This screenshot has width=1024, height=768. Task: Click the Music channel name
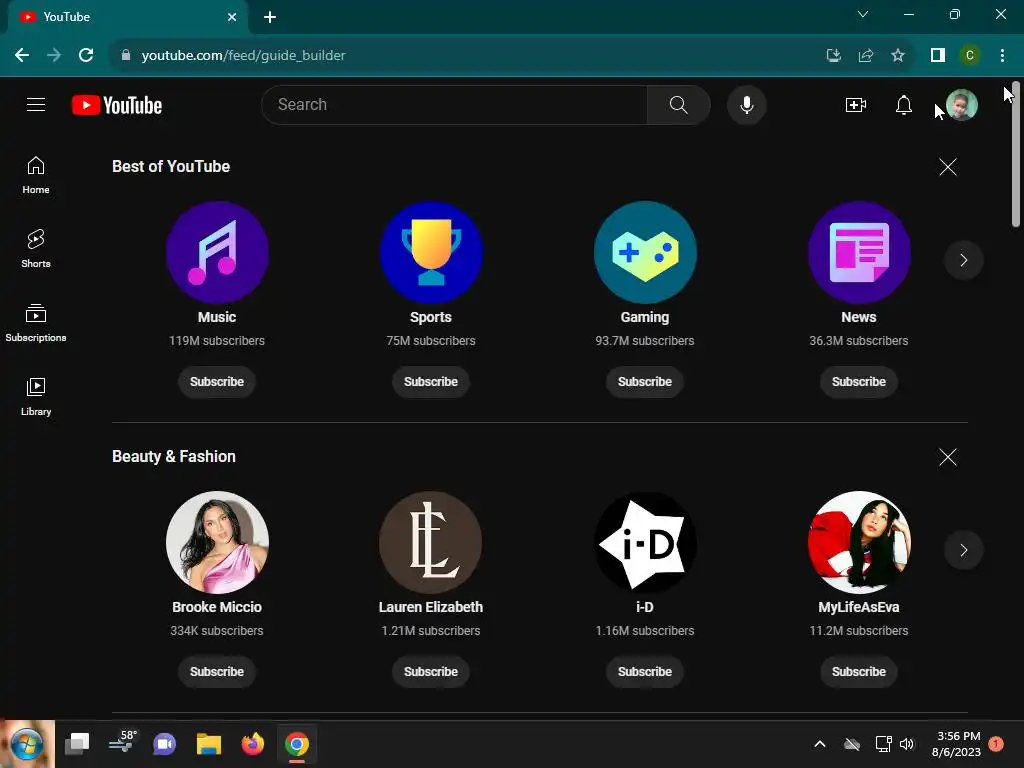pyautogui.click(x=217, y=317)
